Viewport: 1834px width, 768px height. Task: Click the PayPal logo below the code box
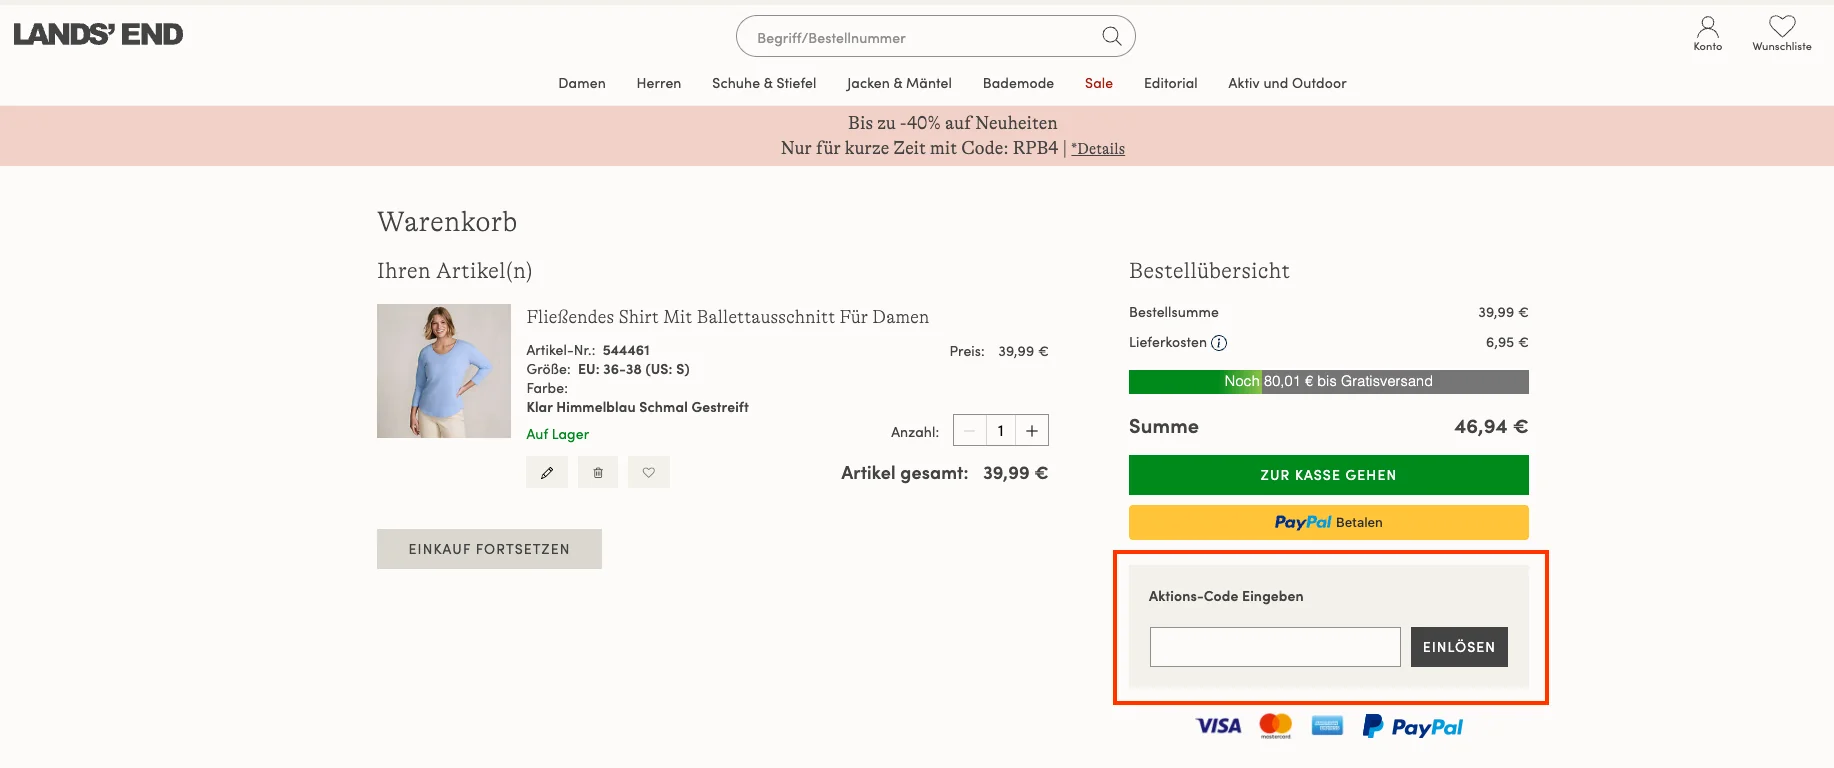pos(1412,727)
